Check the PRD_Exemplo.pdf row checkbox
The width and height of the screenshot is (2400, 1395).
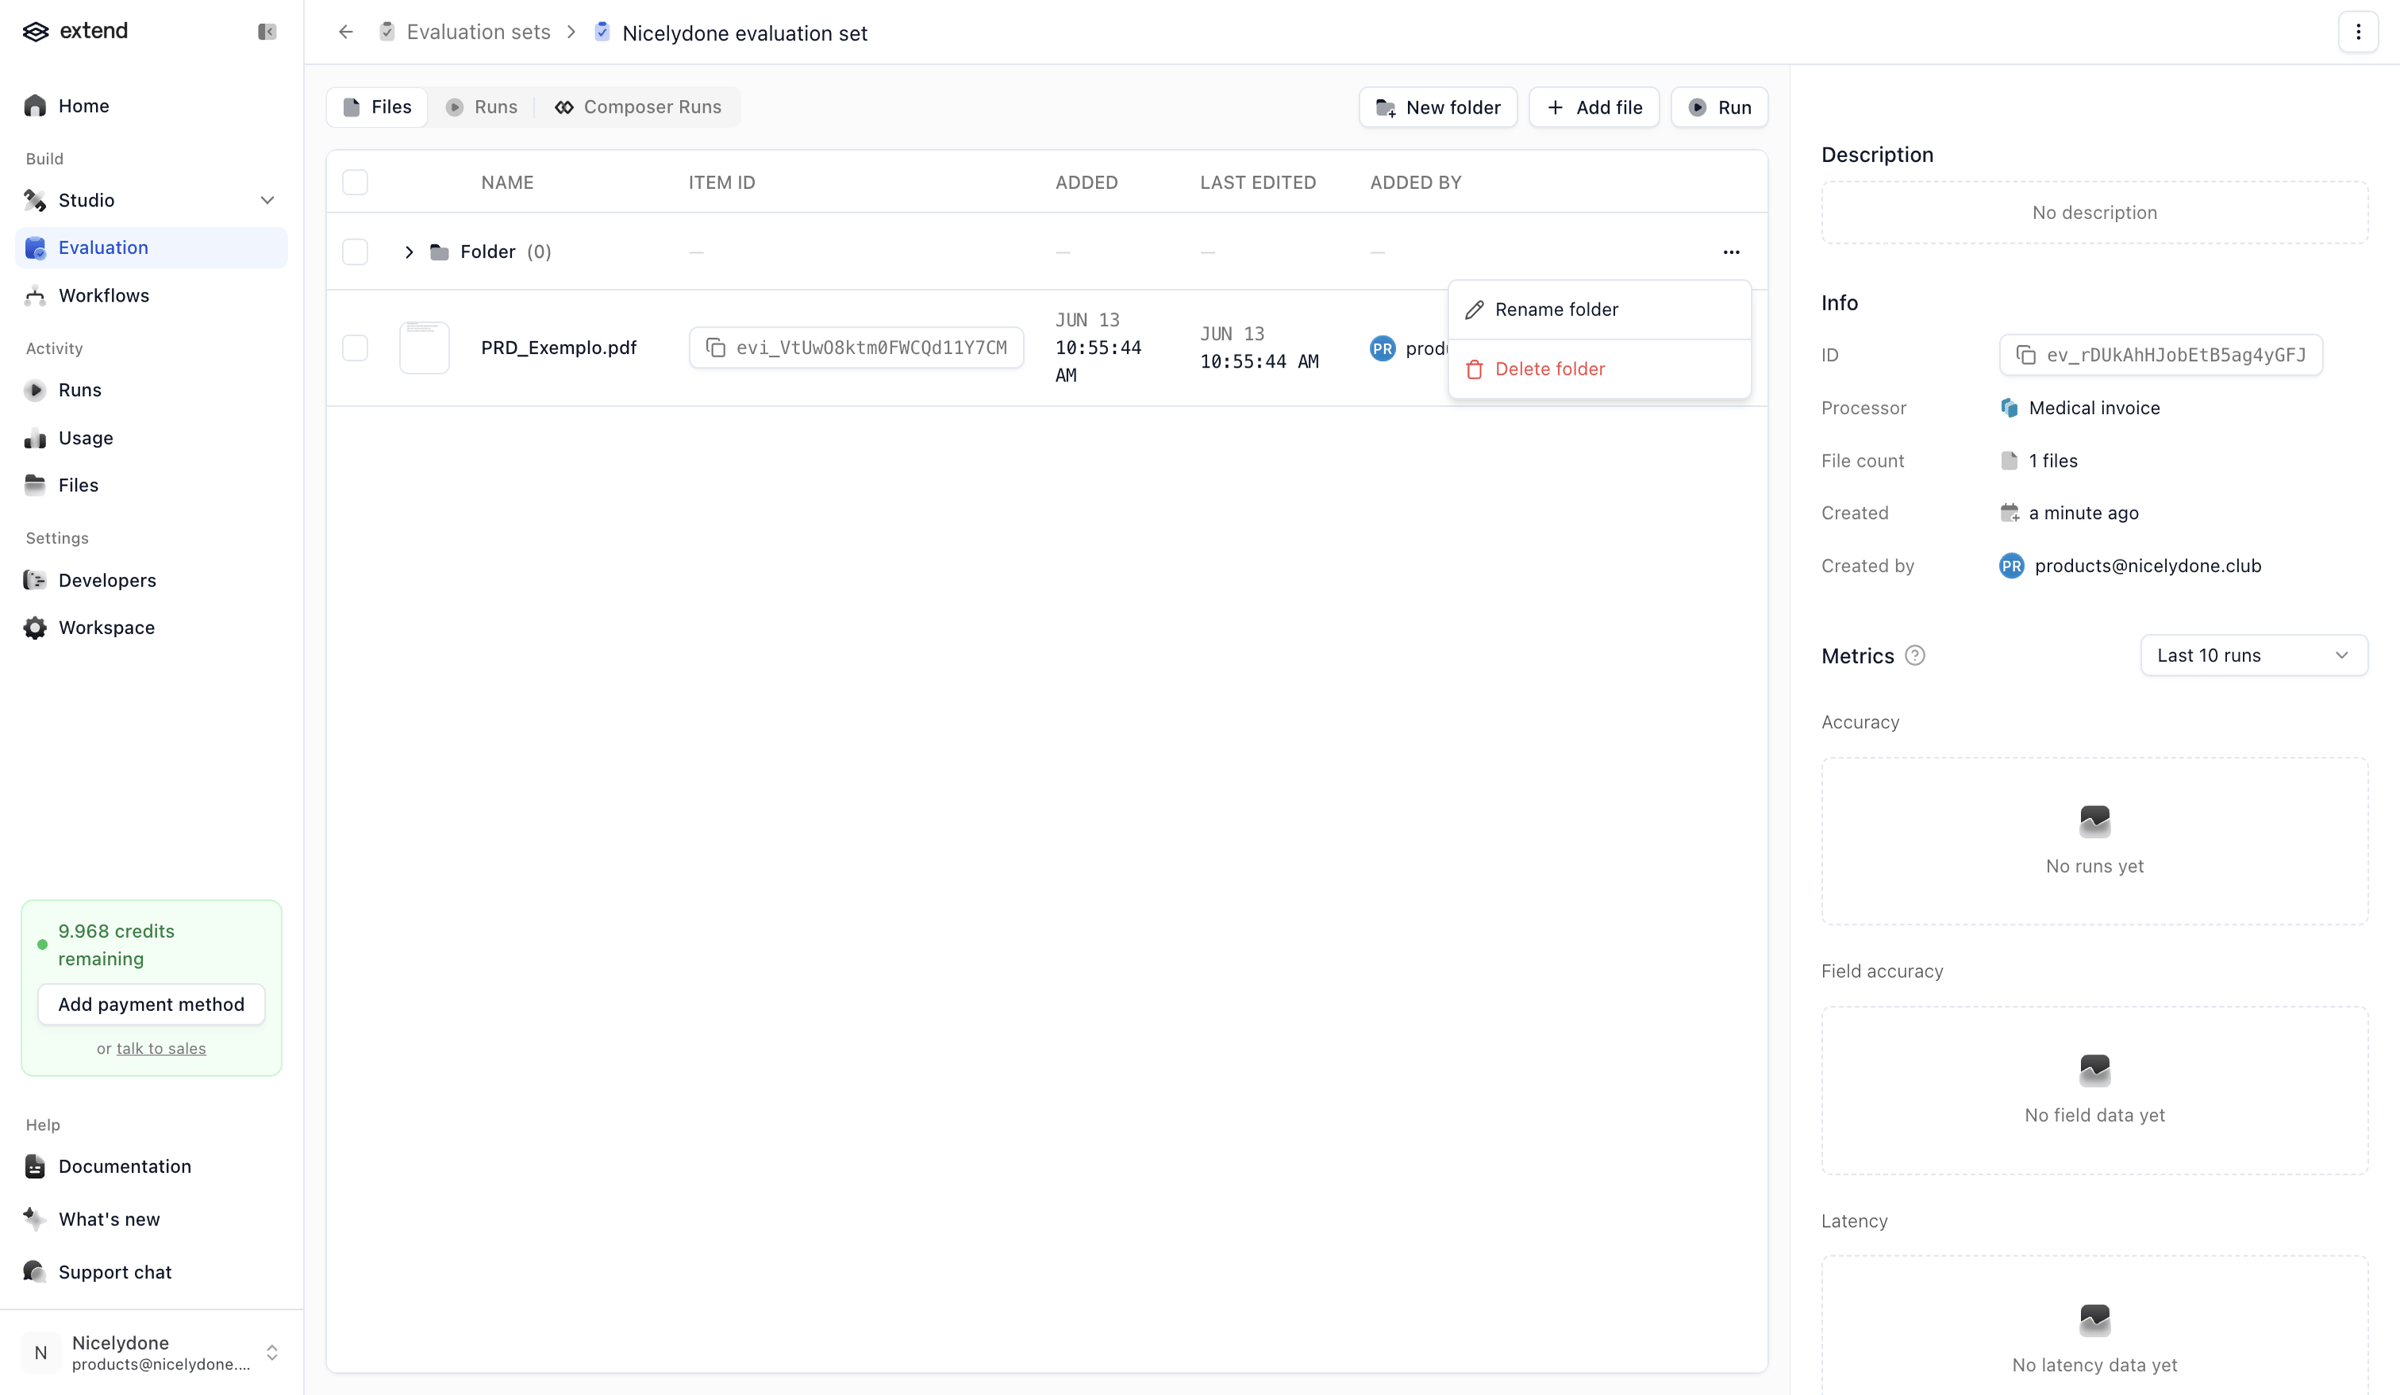click(355, 348)
